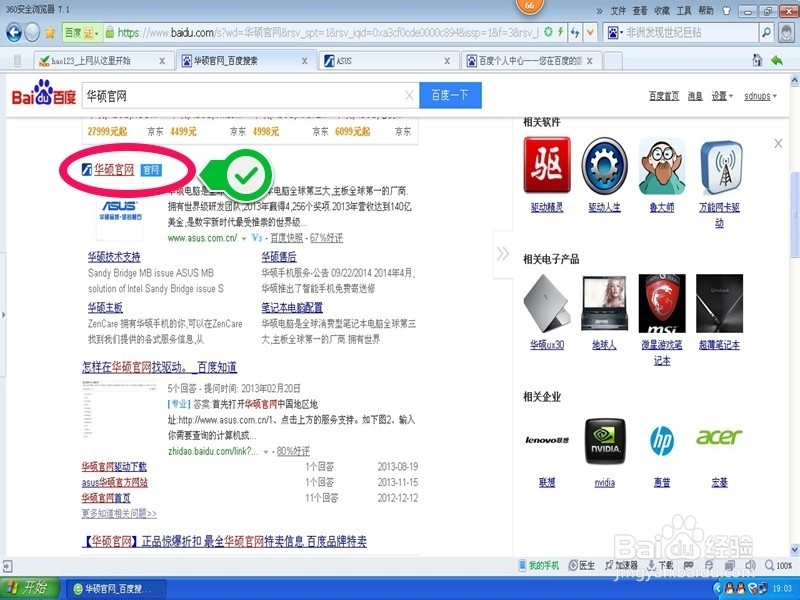Click the lenovo company logo
800x600 pixels.
click(x=547, y=440)
